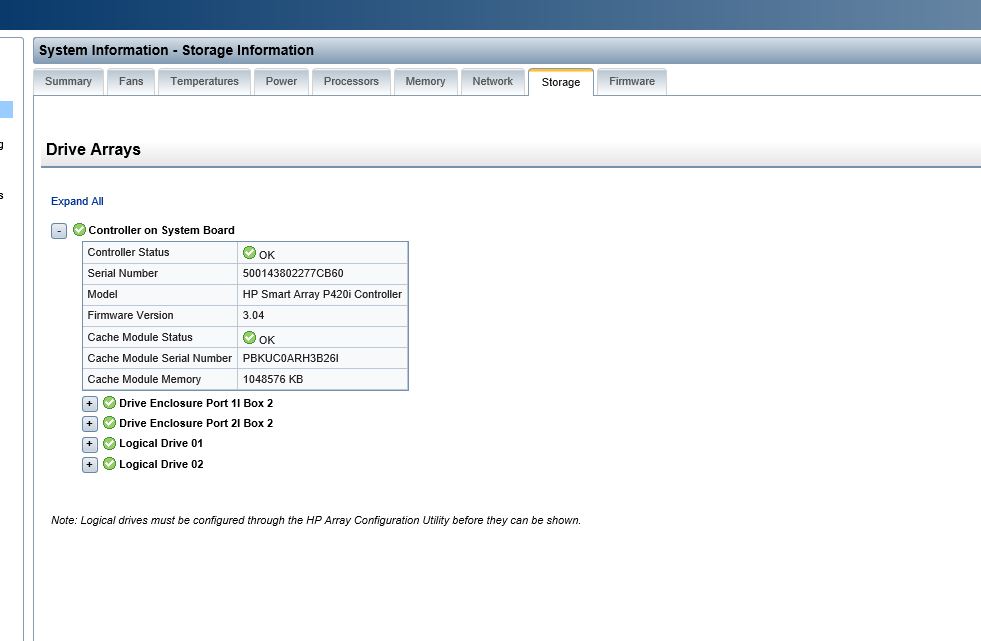Open the Fans tab
The height and width of the screenshot is (641, 981).
point(131,82)
